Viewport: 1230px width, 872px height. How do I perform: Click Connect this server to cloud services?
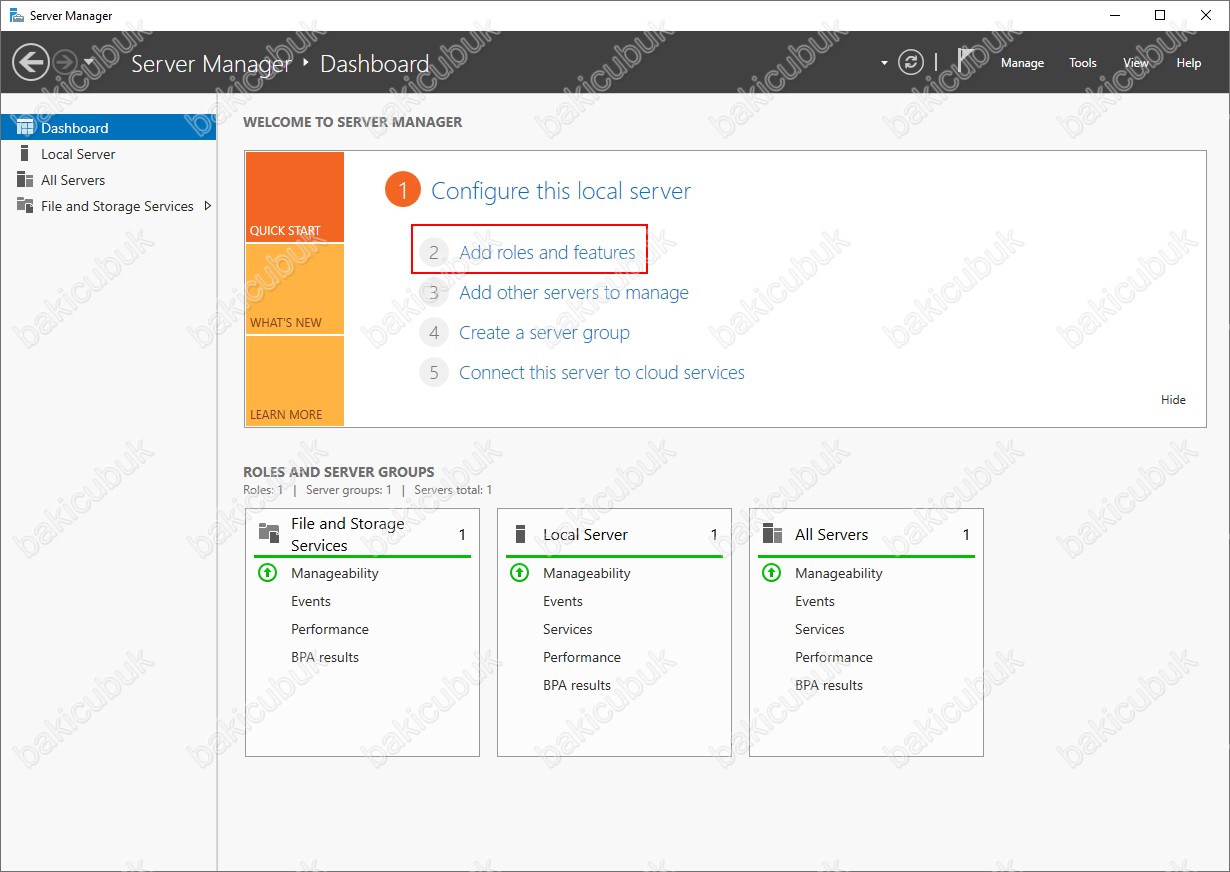[602, 372]
